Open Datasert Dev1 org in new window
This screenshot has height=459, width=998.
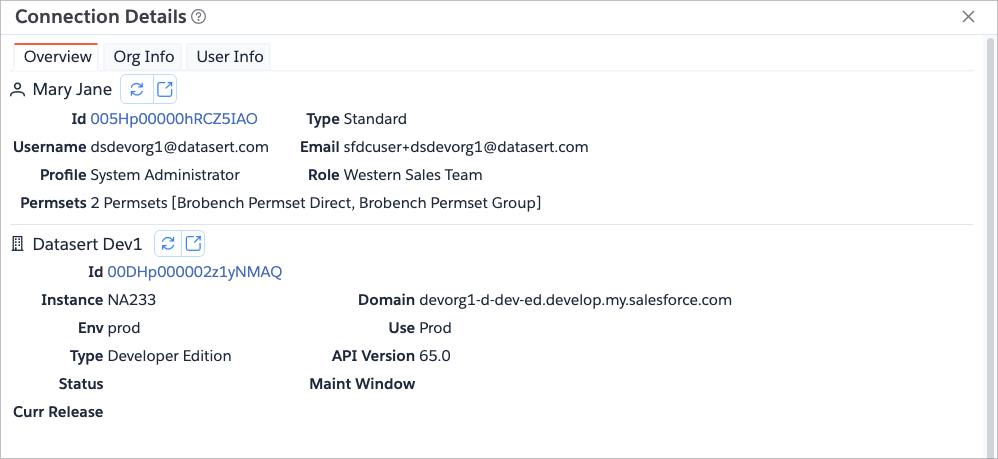pos(194,244)
